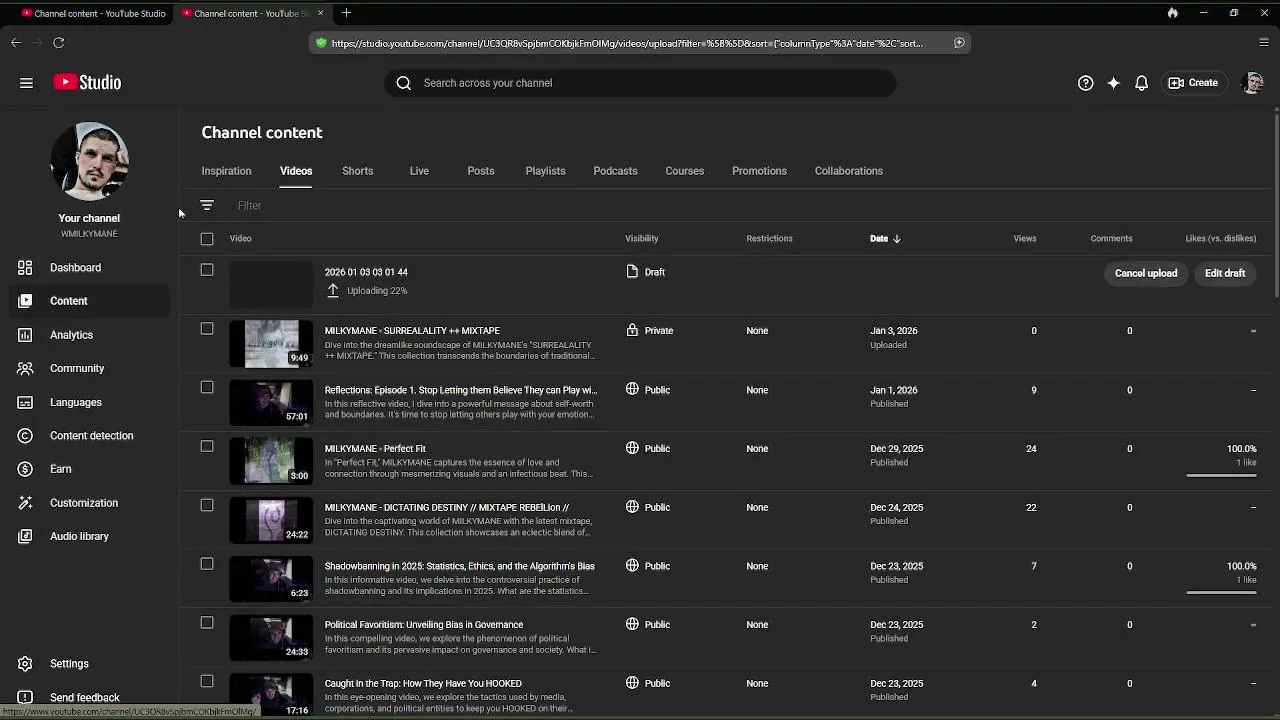Check the Political Favoritism row checkbox
The image size is (1280, 720).
point(207,623)
